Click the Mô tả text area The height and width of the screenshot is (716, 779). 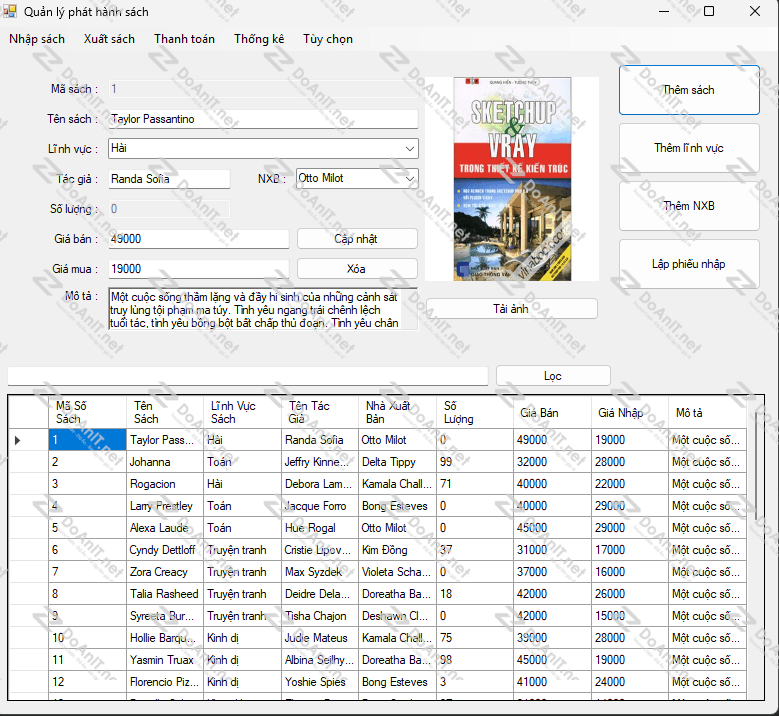[x=263, y=309]
